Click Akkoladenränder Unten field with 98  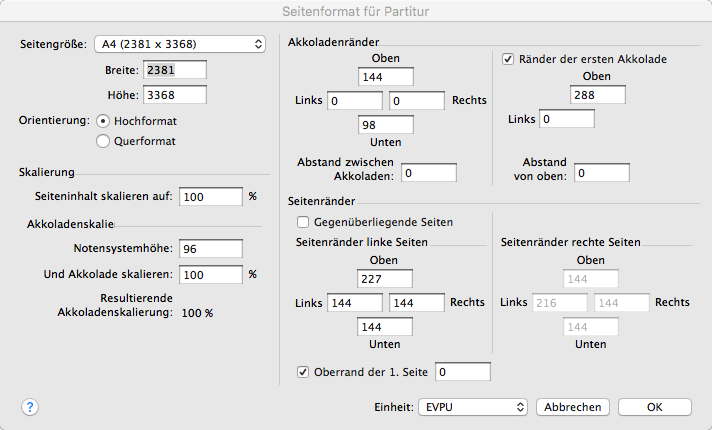[x=385, y=125]
